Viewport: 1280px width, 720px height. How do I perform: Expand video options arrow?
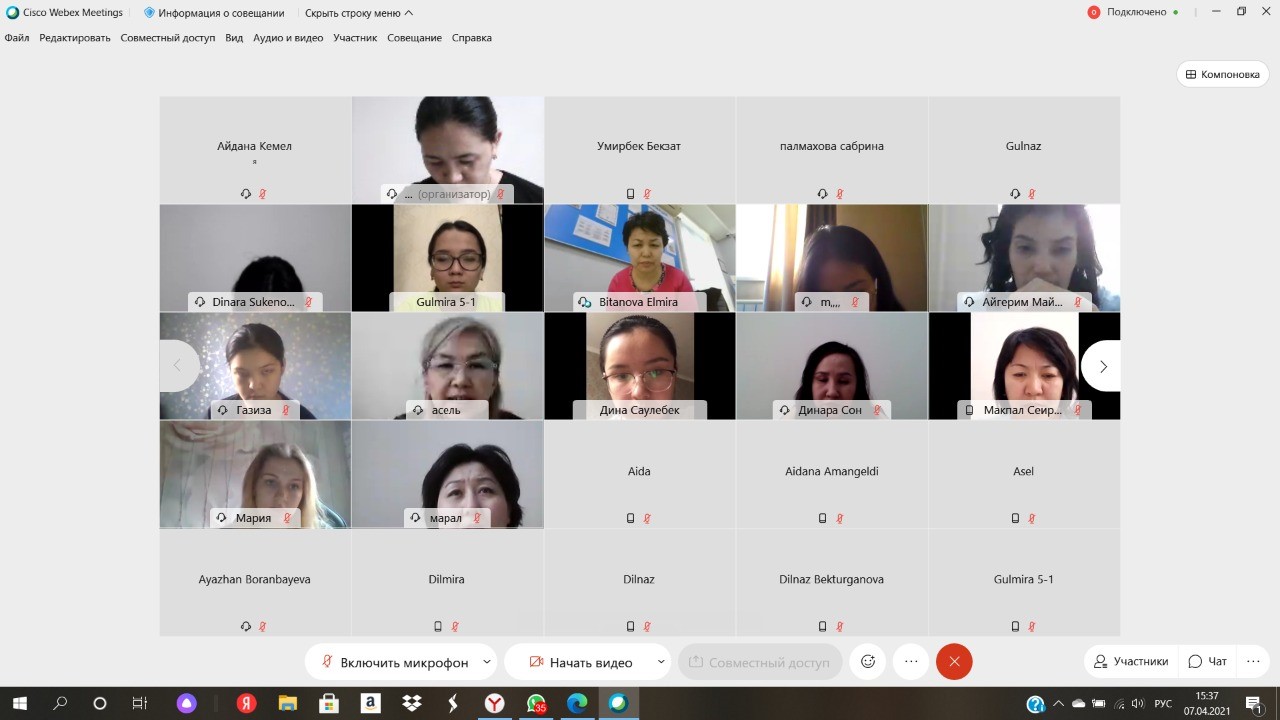661,662
